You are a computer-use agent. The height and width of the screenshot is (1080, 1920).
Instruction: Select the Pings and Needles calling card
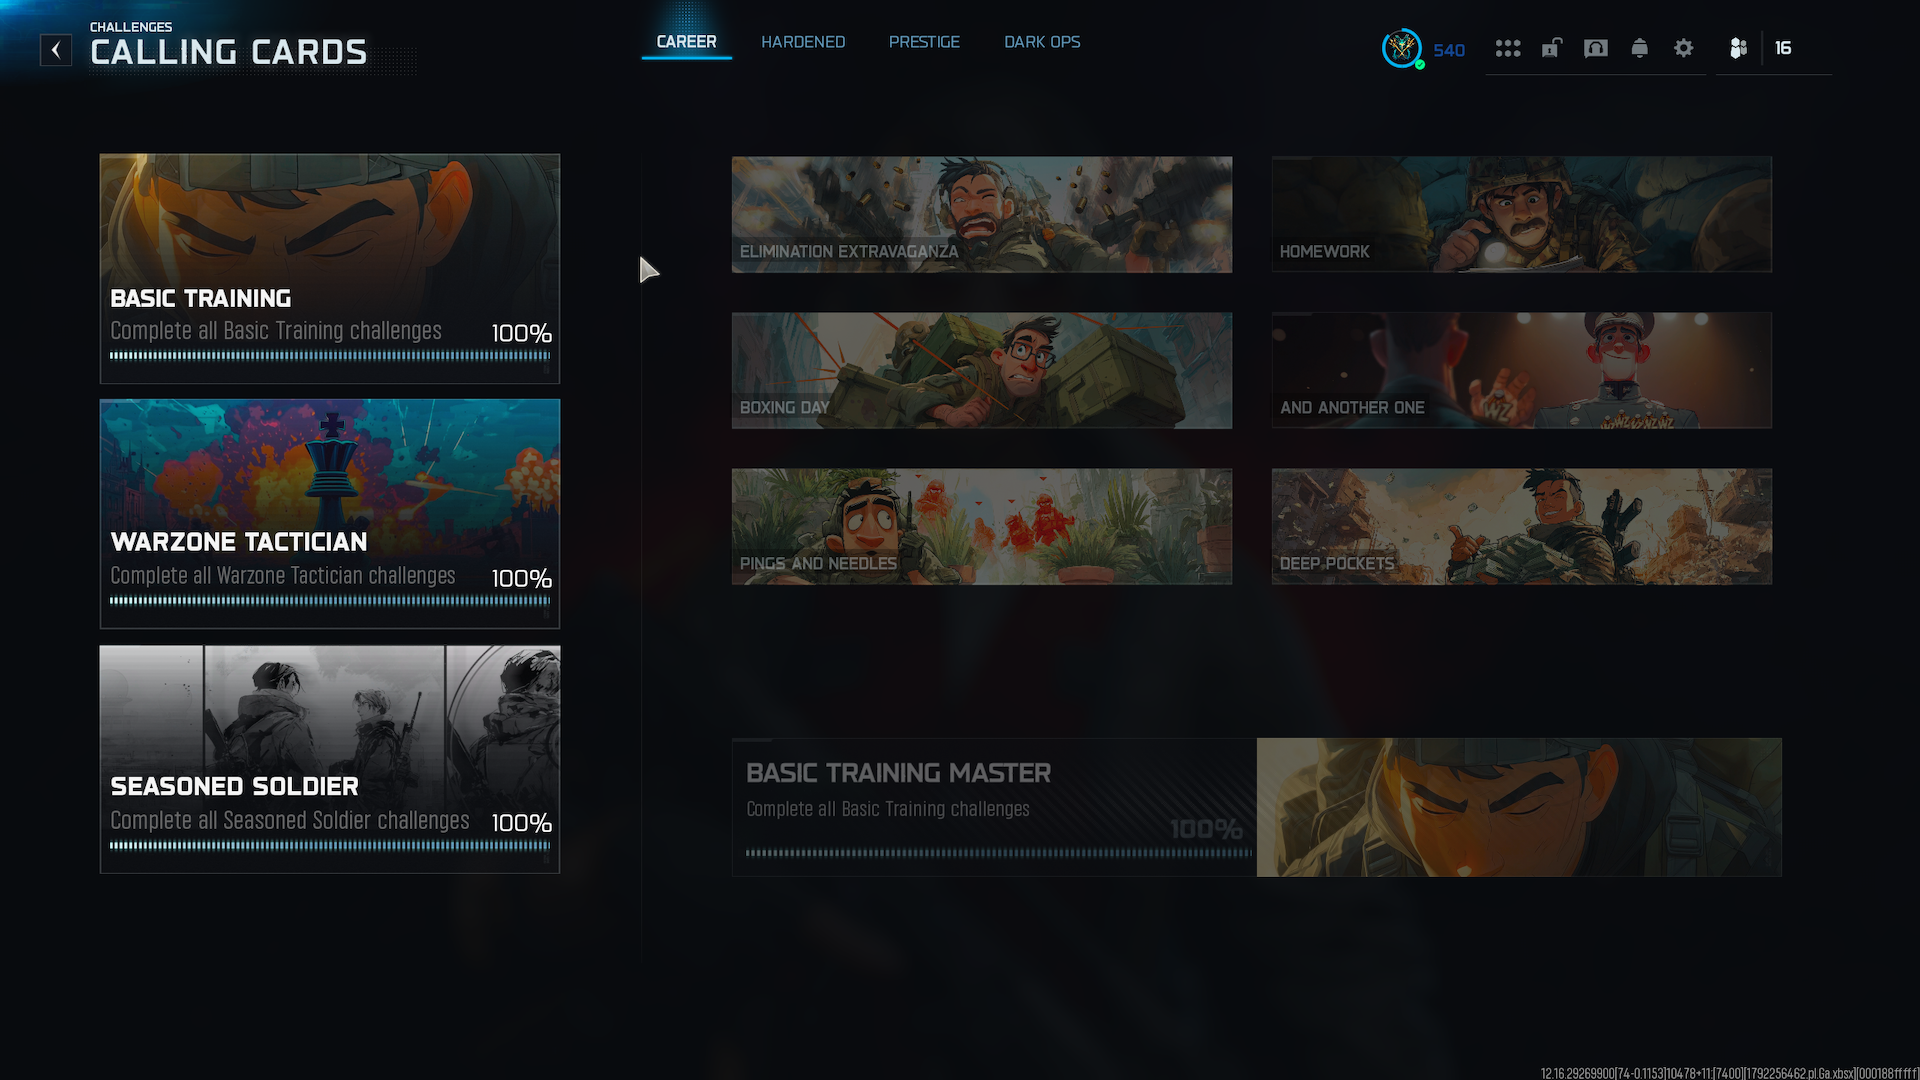(982, 526)
